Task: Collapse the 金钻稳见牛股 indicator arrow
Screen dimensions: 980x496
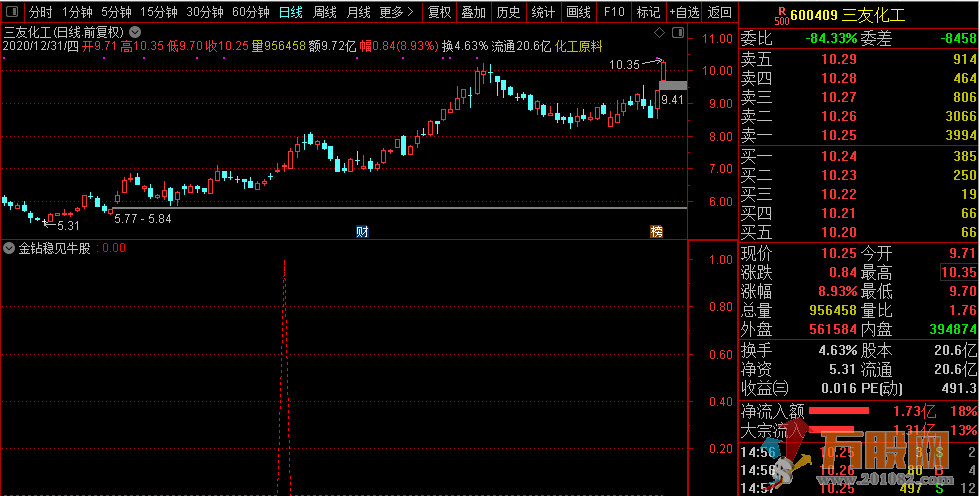Action: pos(9,248)
